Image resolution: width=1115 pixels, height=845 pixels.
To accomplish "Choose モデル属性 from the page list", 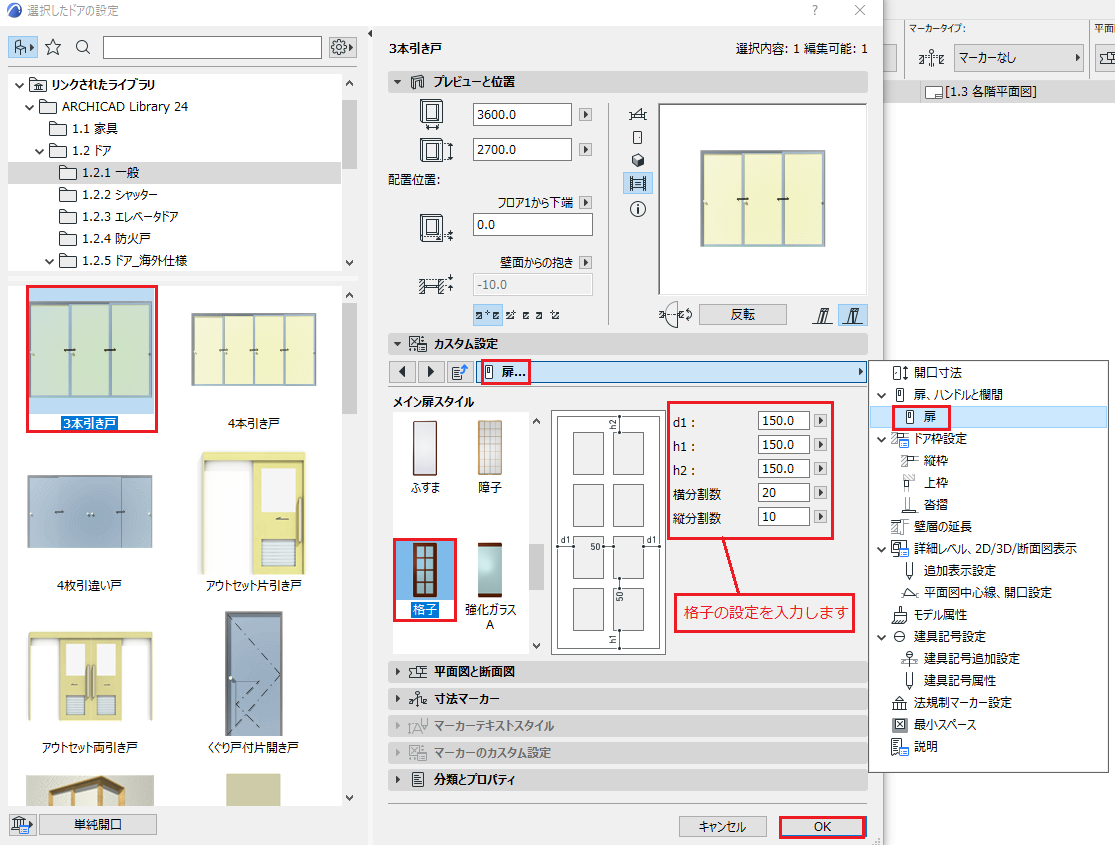I will point(939,615).
